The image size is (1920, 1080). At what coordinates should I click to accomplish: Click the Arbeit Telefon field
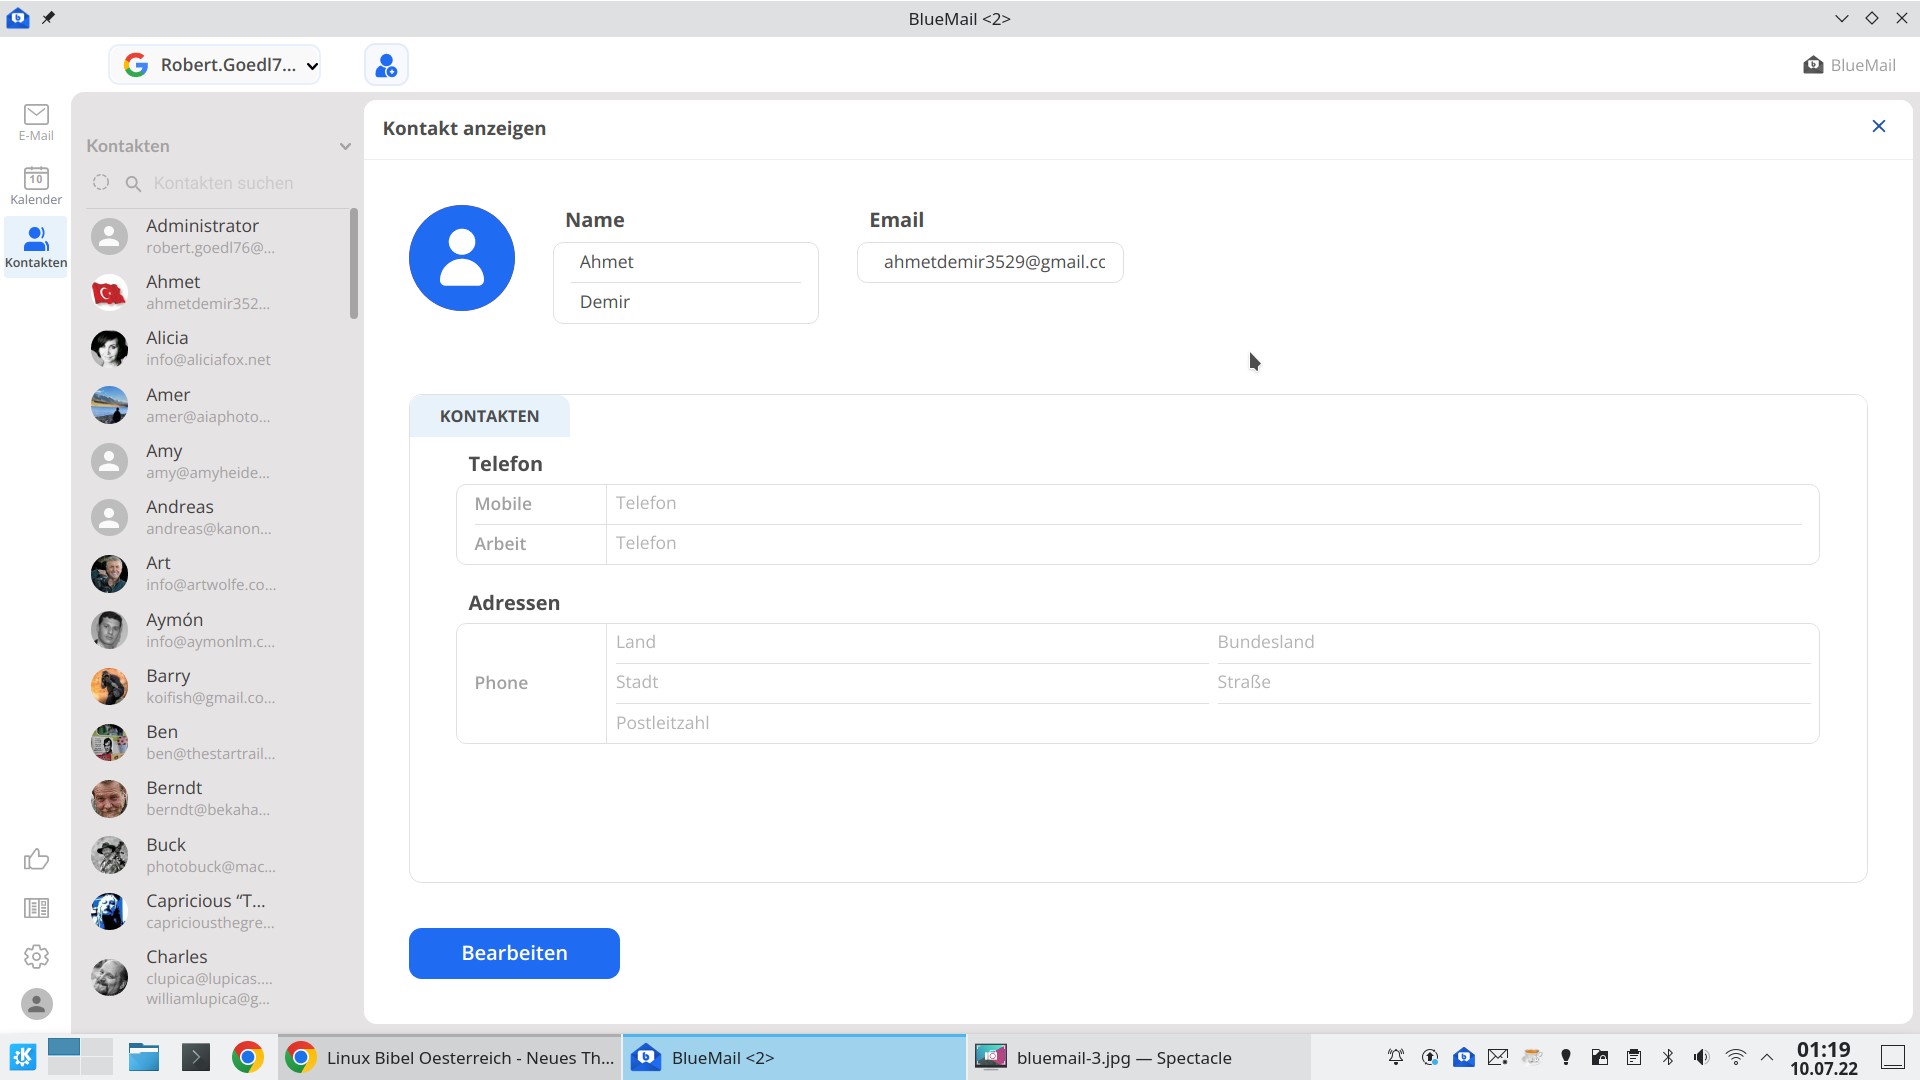click(x=1208, y=544)
